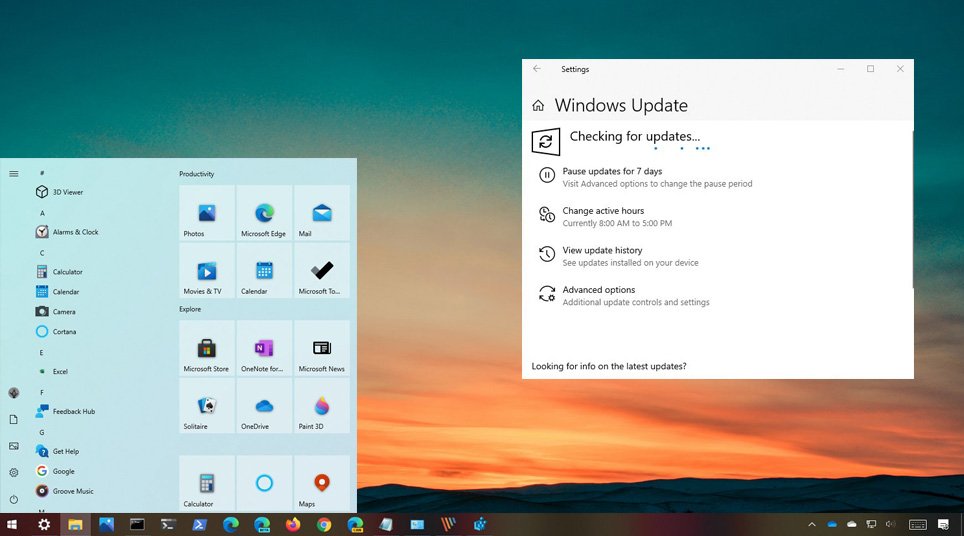964x536 pixels.
Task: Click the Power button in Start menu
Action: [14, 499]
